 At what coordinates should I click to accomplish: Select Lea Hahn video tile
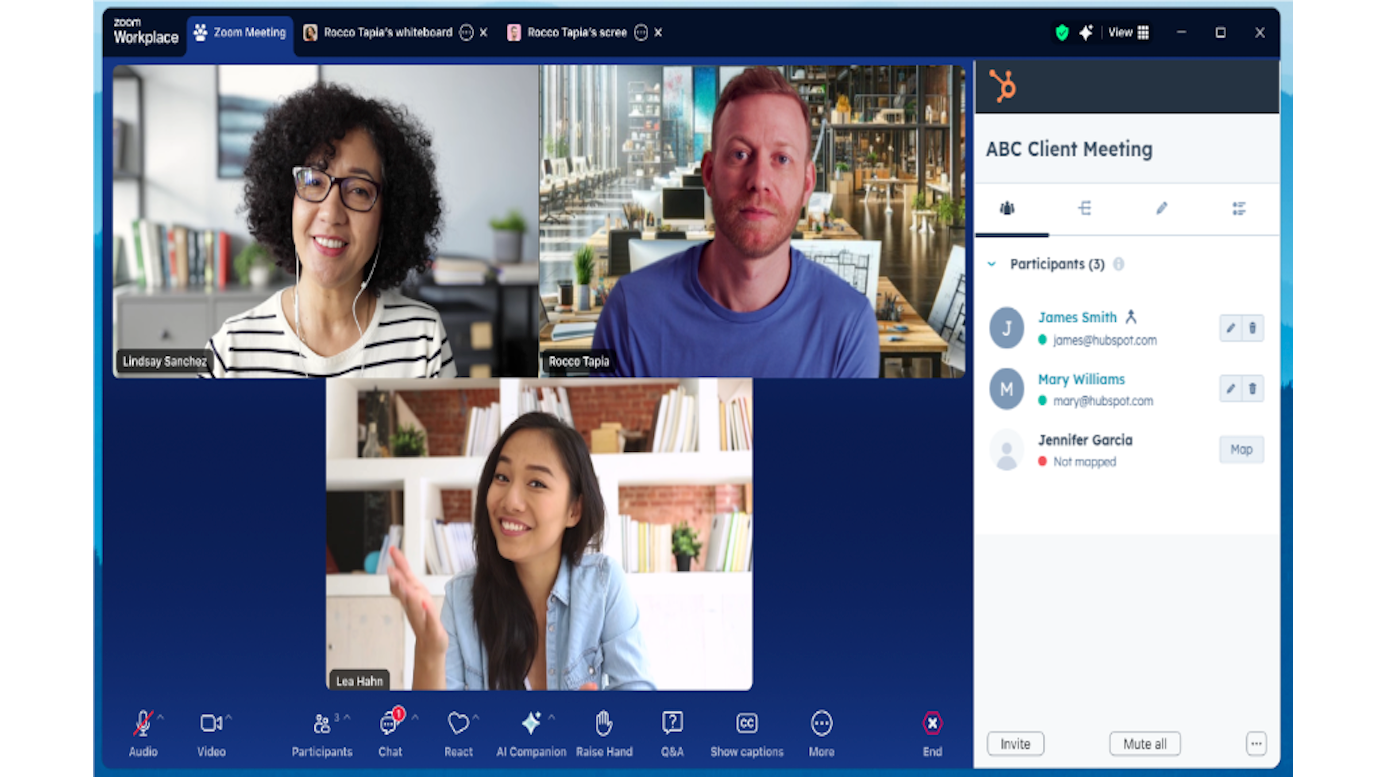[x=539, y=534]
